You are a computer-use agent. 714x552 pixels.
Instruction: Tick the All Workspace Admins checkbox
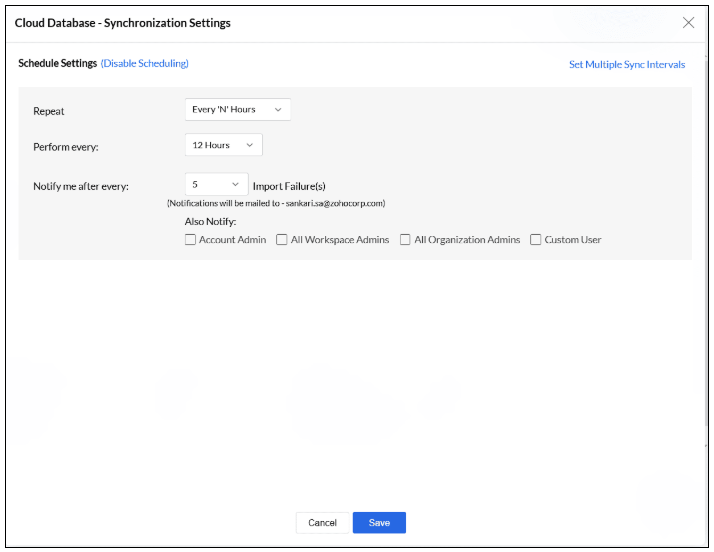click(282, 240)
